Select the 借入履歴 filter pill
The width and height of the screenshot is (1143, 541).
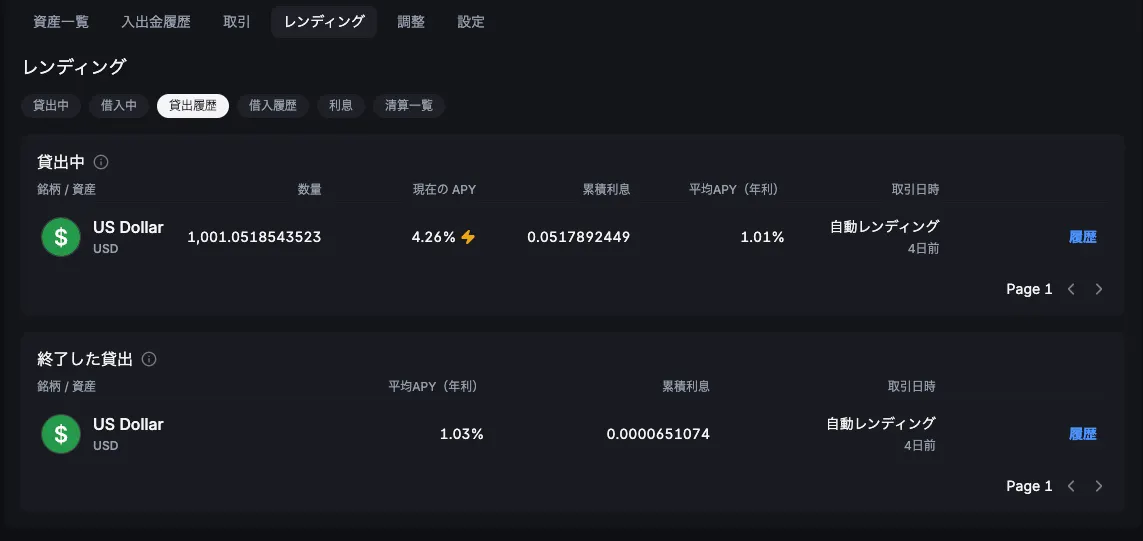(273, 105)
